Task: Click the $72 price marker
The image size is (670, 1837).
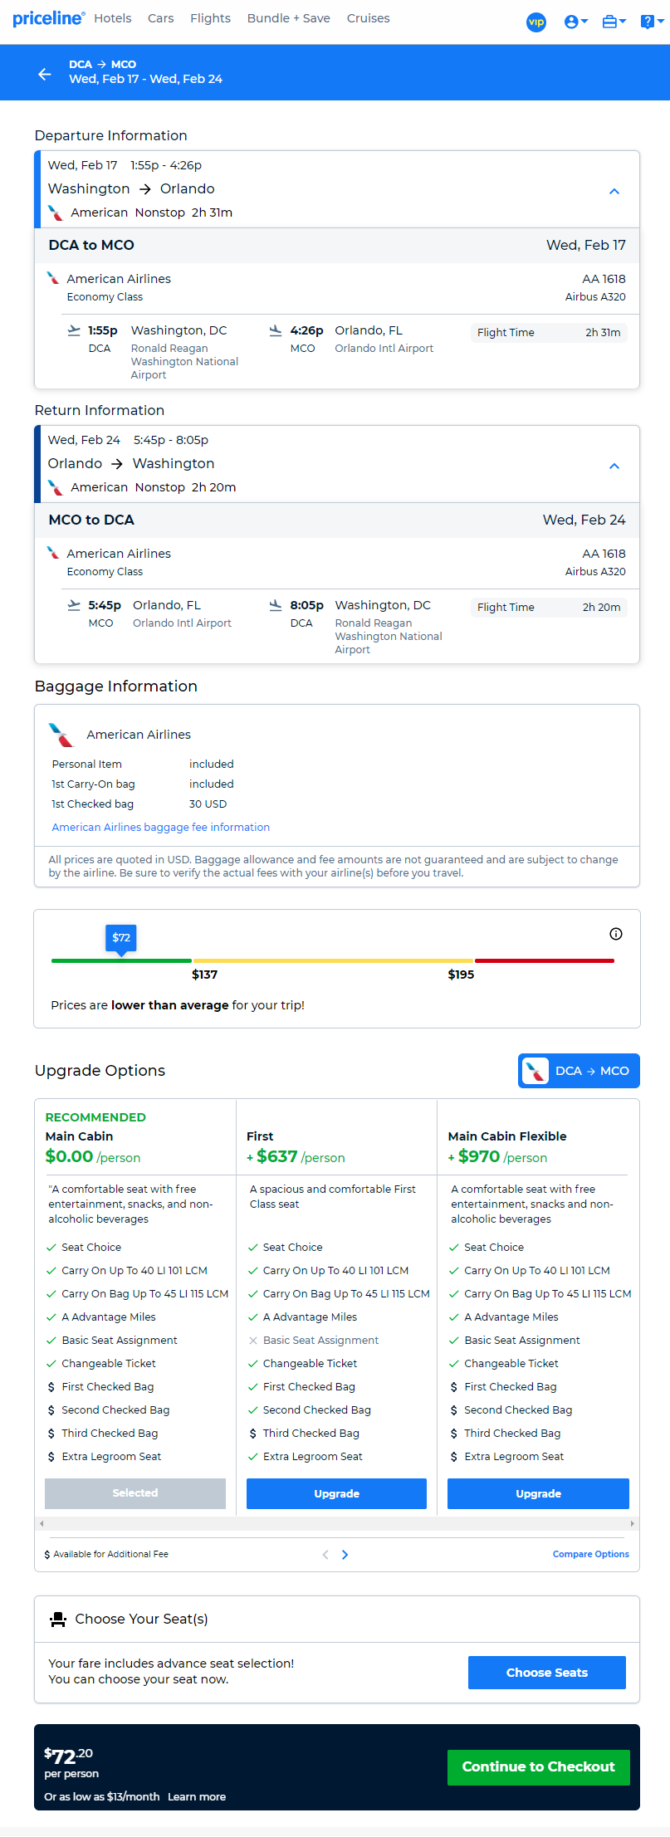Action: coord(121,939)
